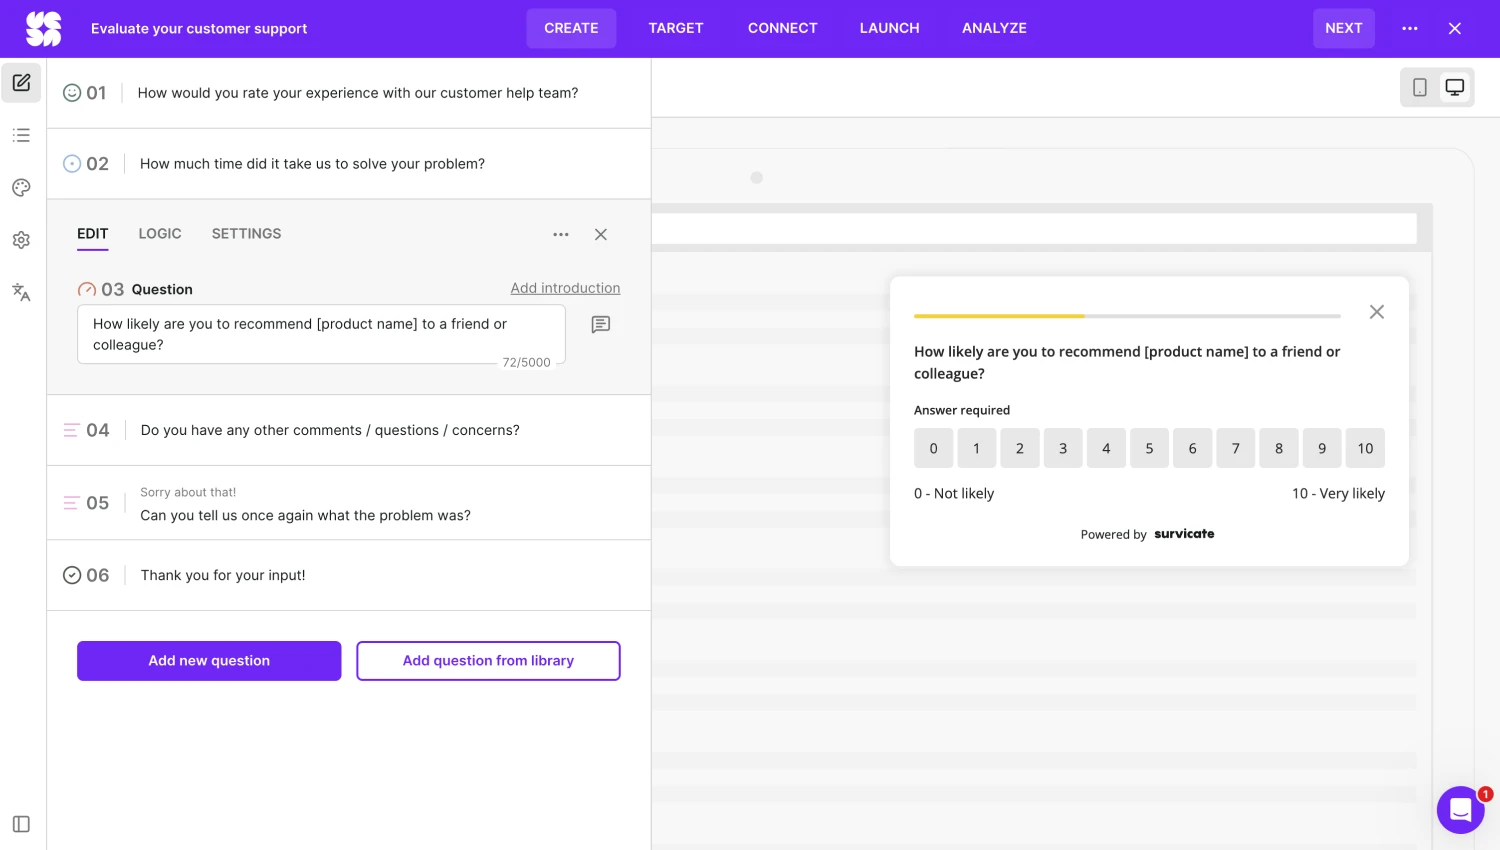
Task: Click the settings gear icon in sidebar
Action: click(x=21, y=240)
